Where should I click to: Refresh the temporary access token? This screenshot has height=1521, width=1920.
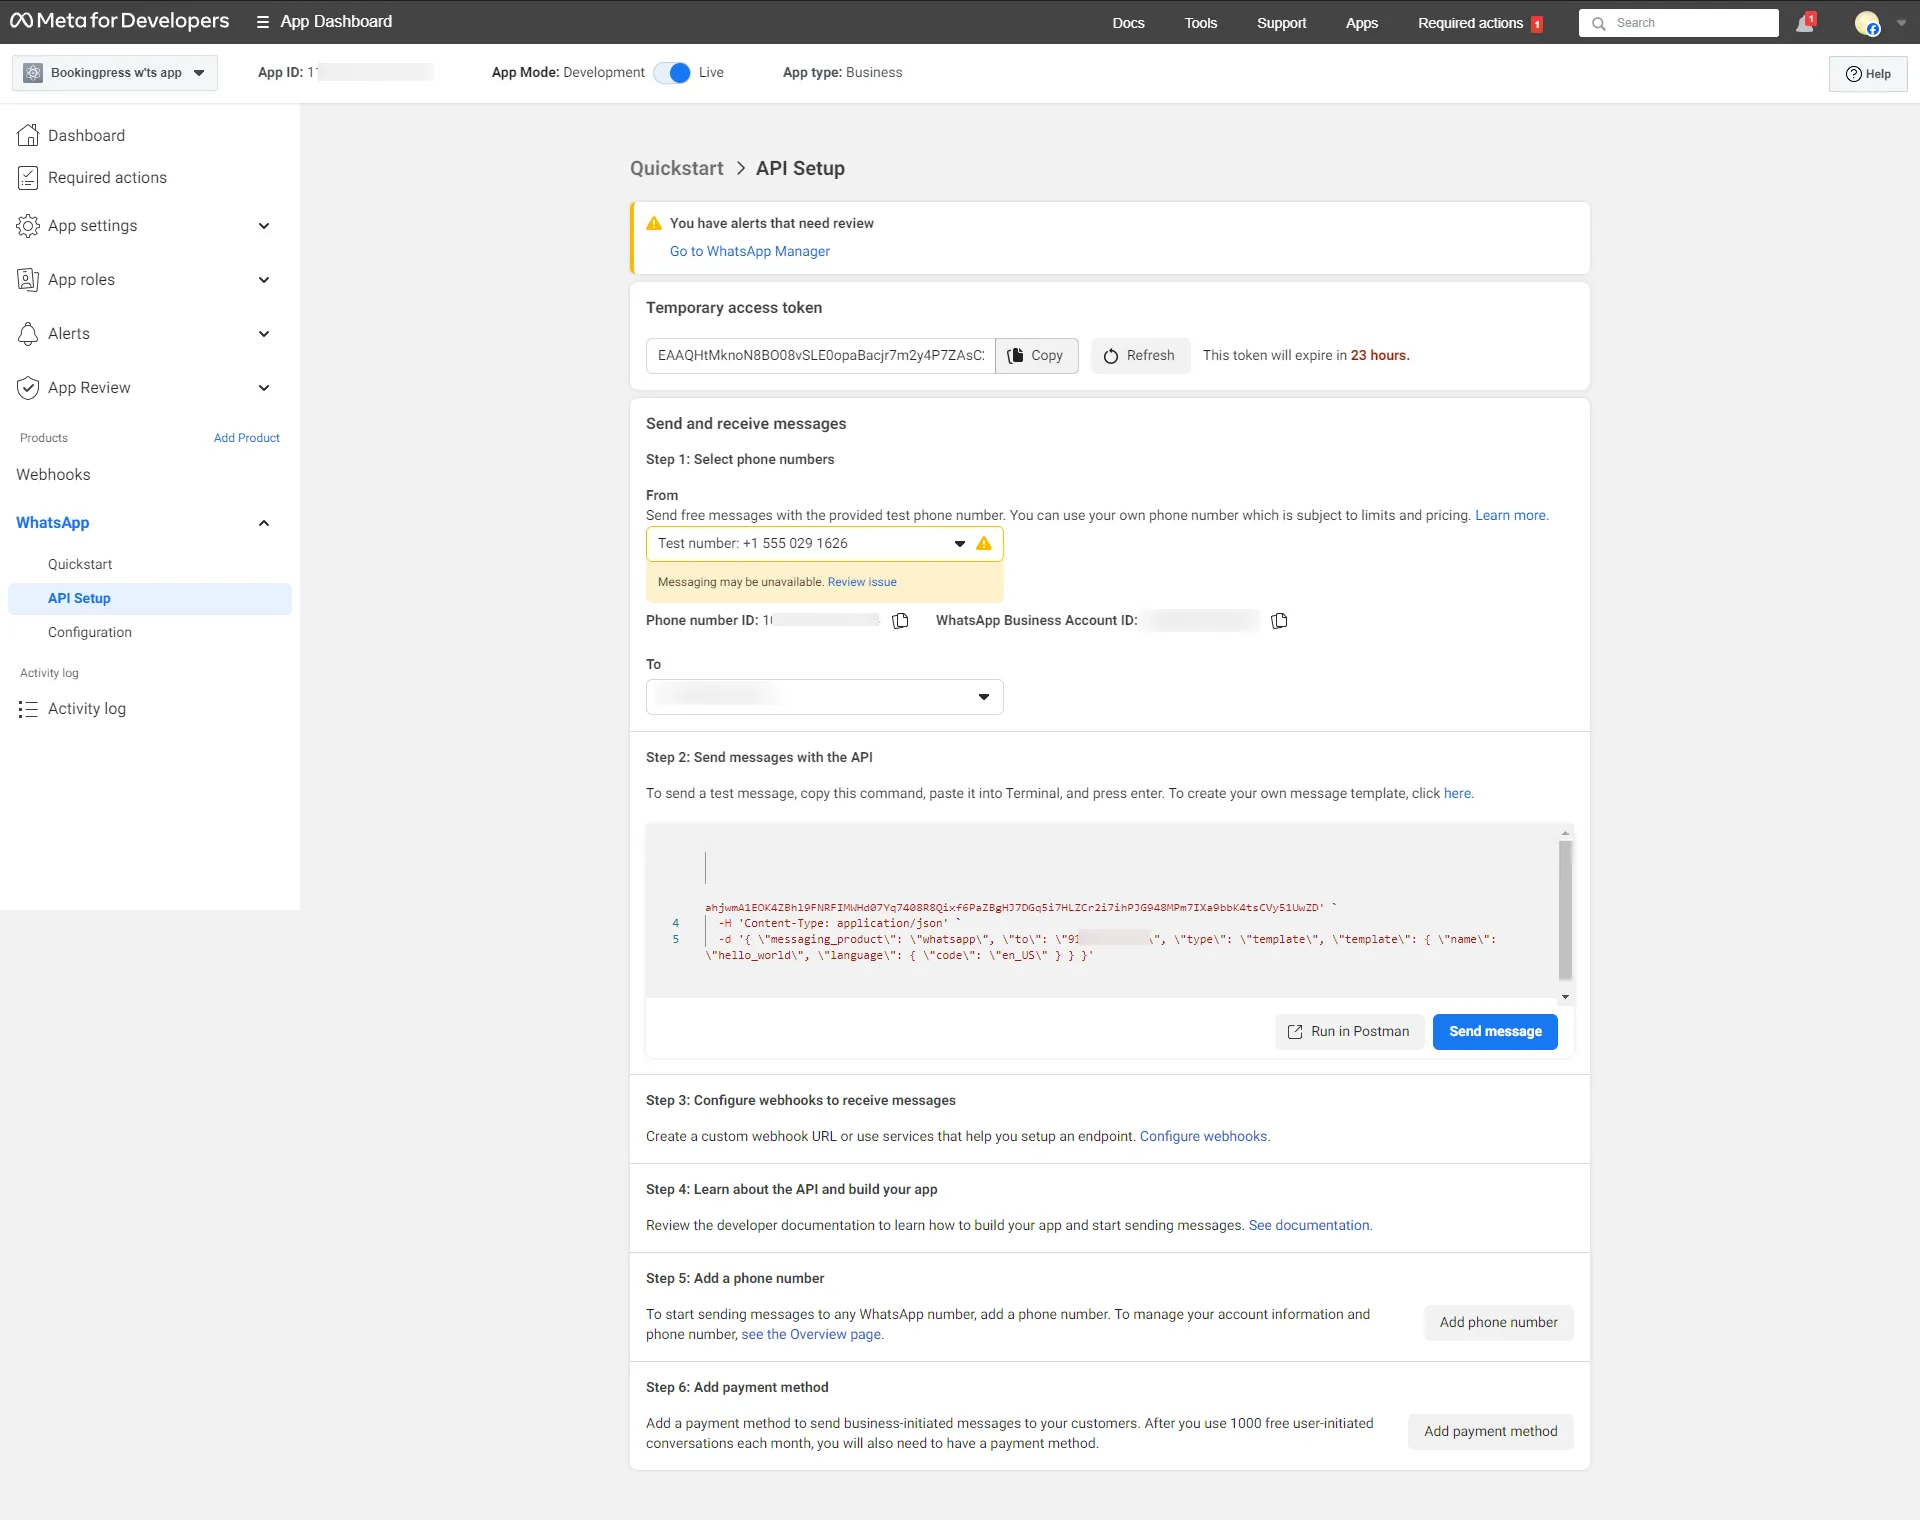1140,356
